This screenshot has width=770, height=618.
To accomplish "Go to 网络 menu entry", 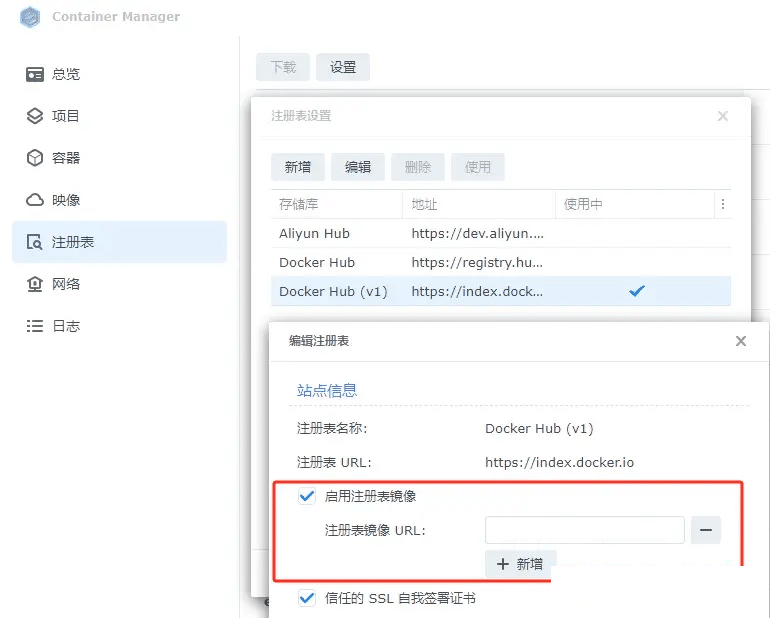I will [x=66, y=284].
